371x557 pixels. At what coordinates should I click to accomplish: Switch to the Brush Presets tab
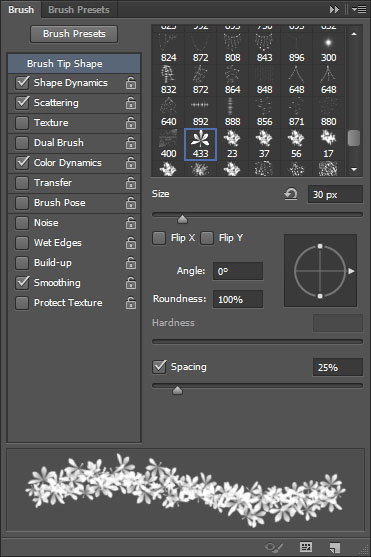click(79, 10)
